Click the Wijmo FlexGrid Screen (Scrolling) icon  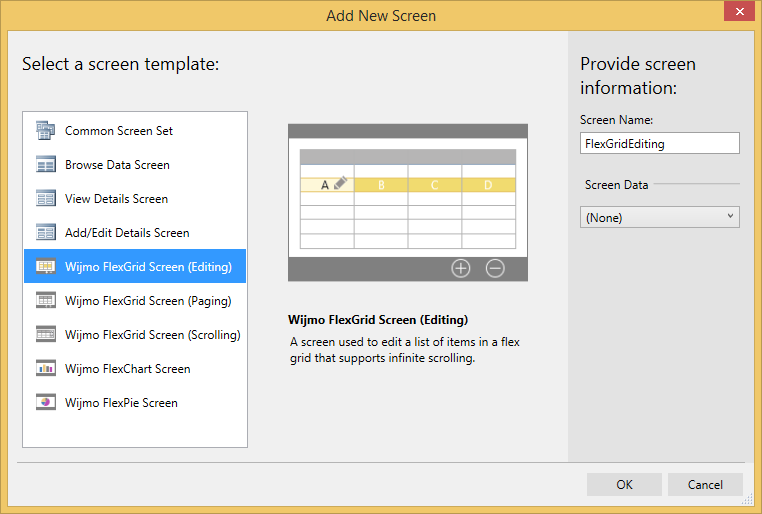[x=45, y=334]
